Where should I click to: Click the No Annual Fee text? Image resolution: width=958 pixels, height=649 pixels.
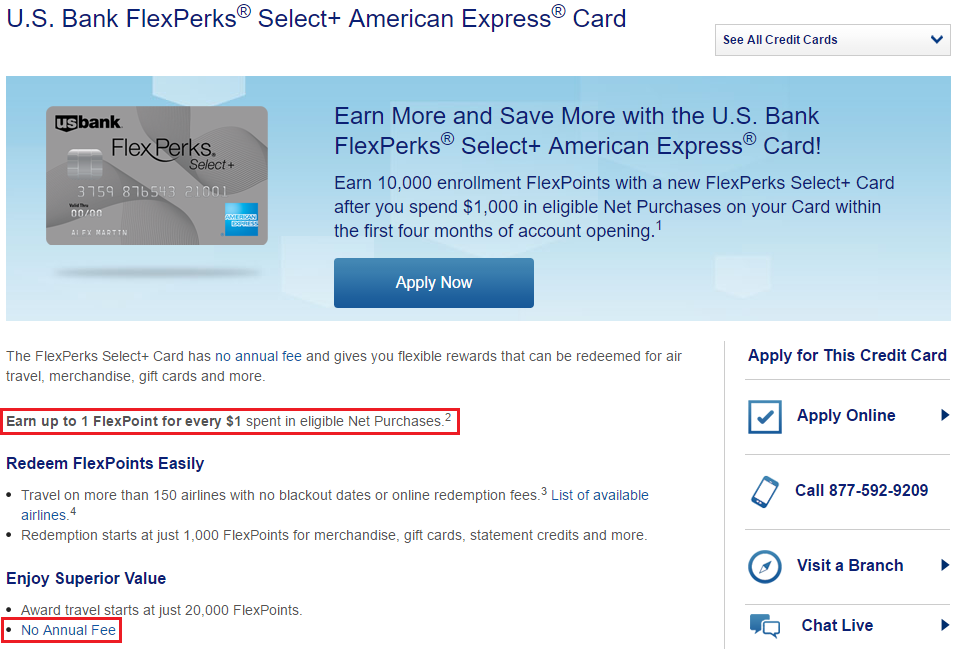click(68, 630)
